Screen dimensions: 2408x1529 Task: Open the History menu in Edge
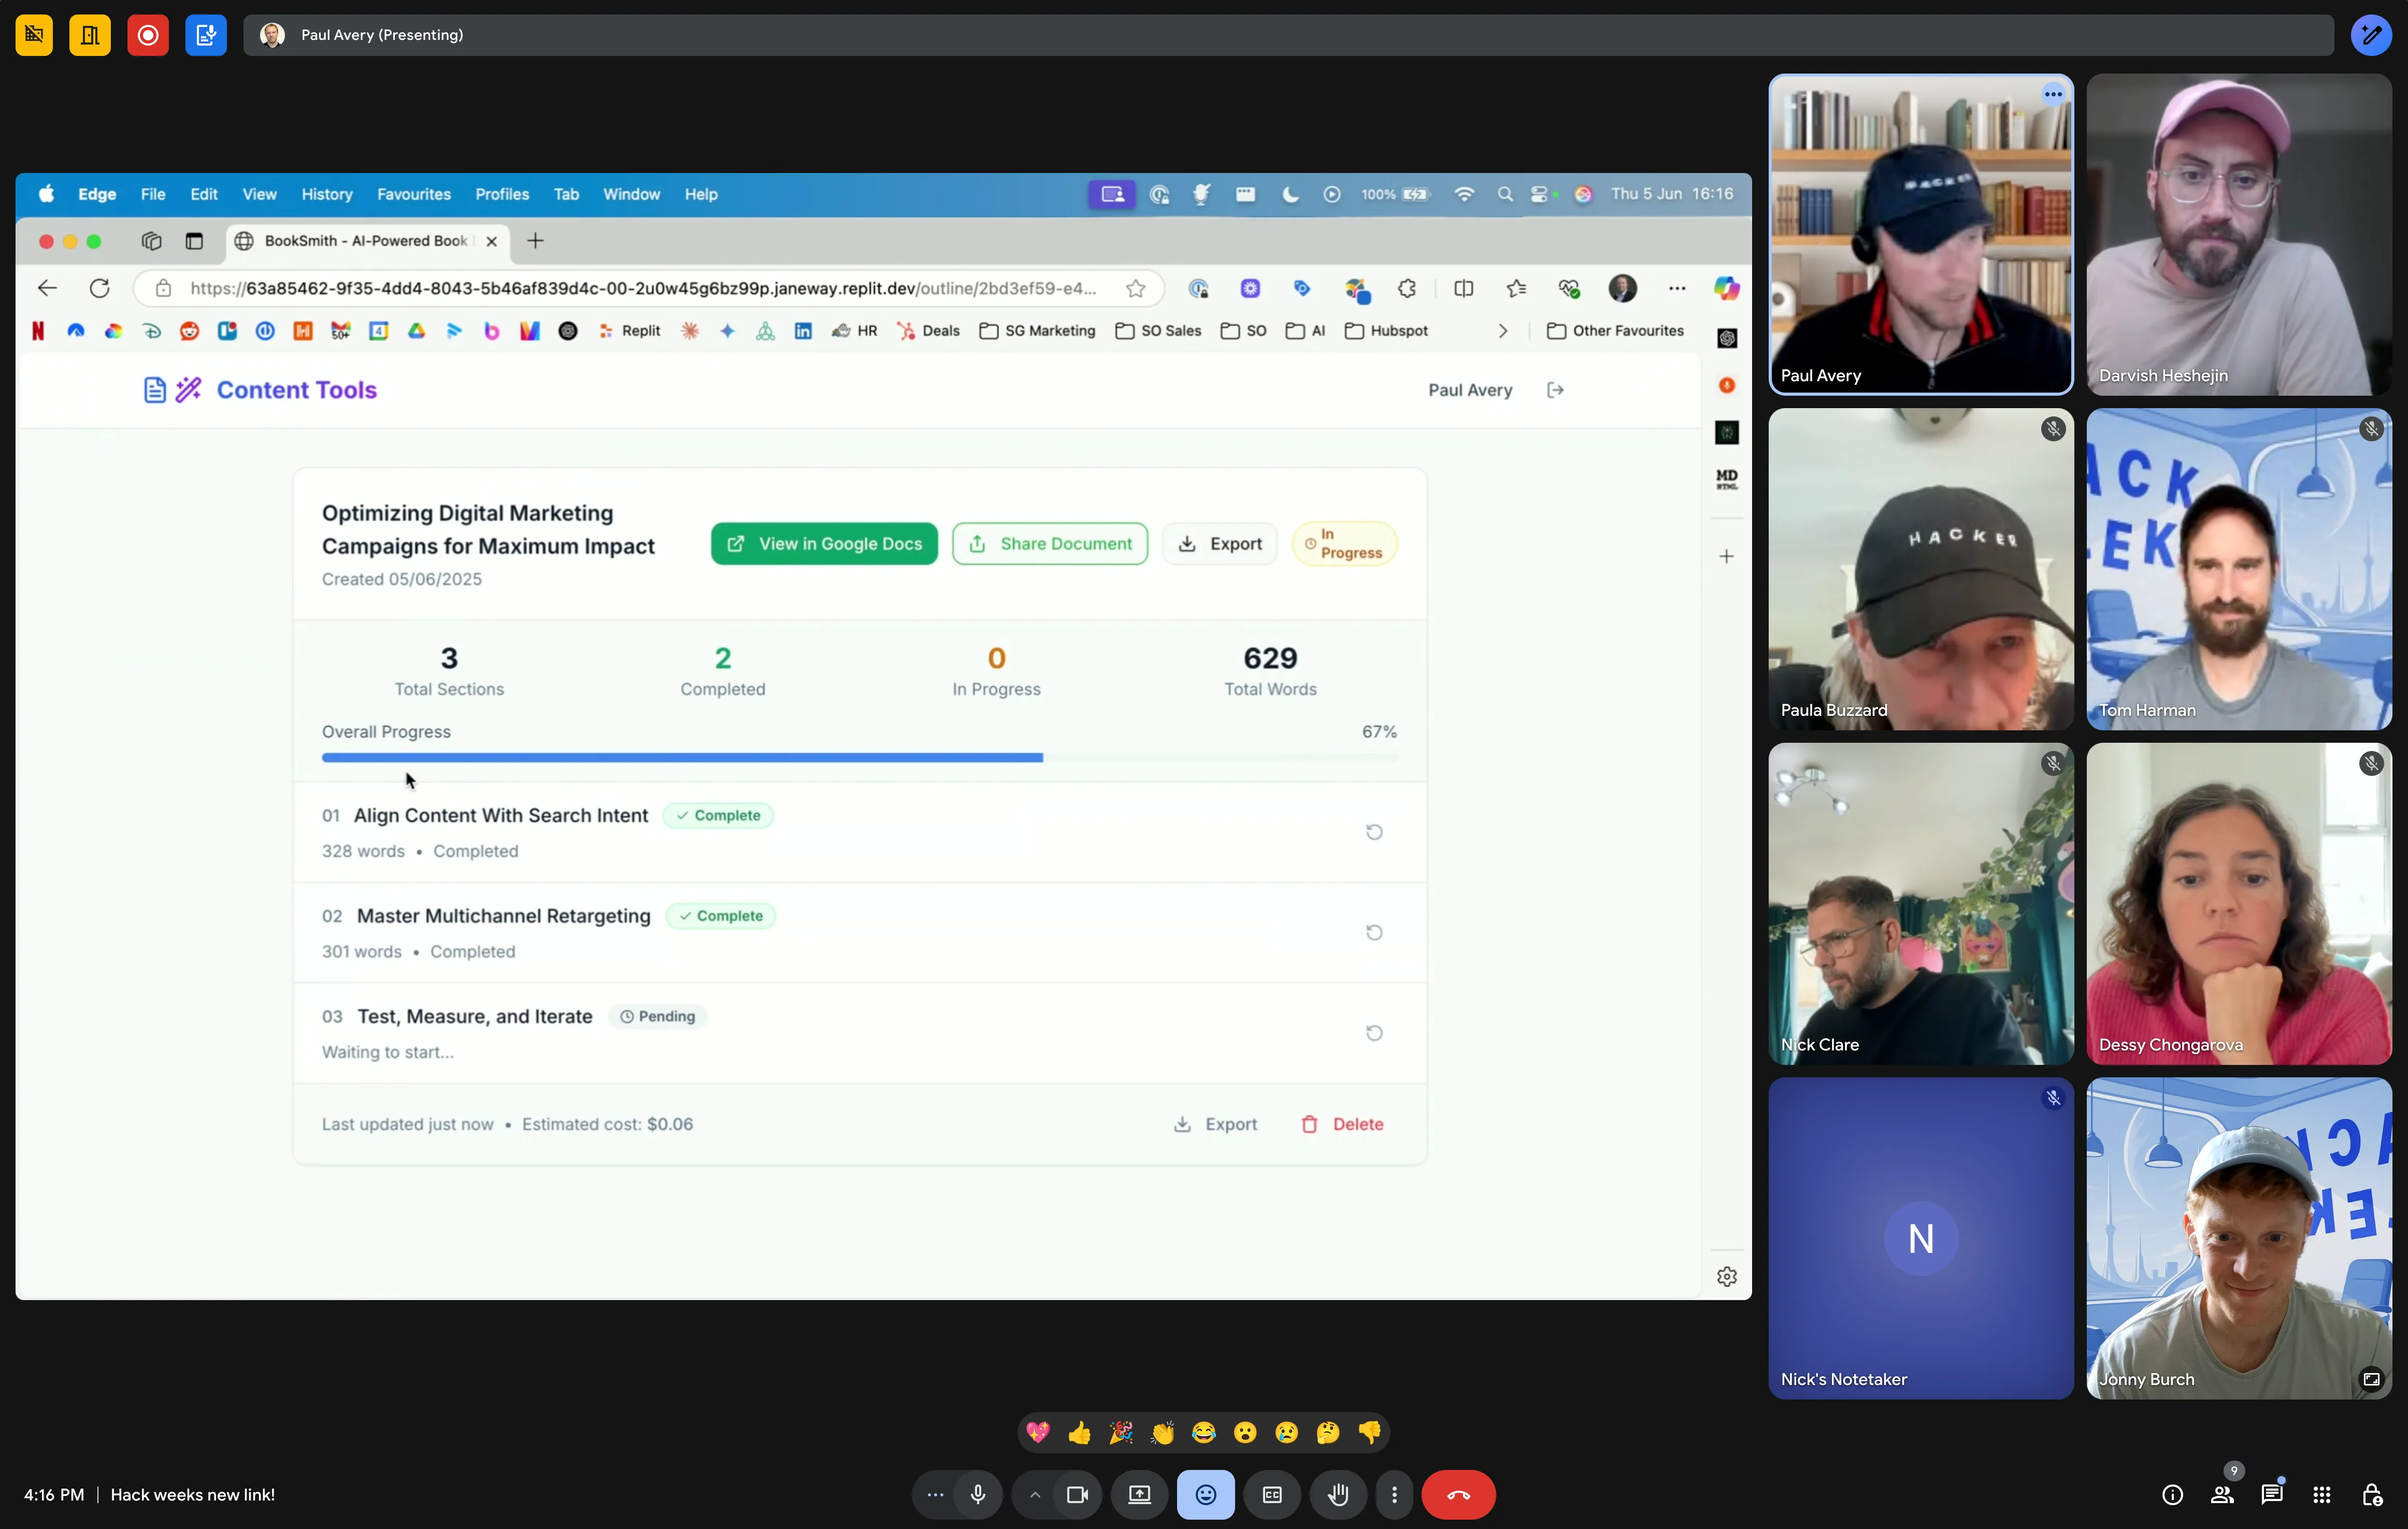click(x=326, y=194)
